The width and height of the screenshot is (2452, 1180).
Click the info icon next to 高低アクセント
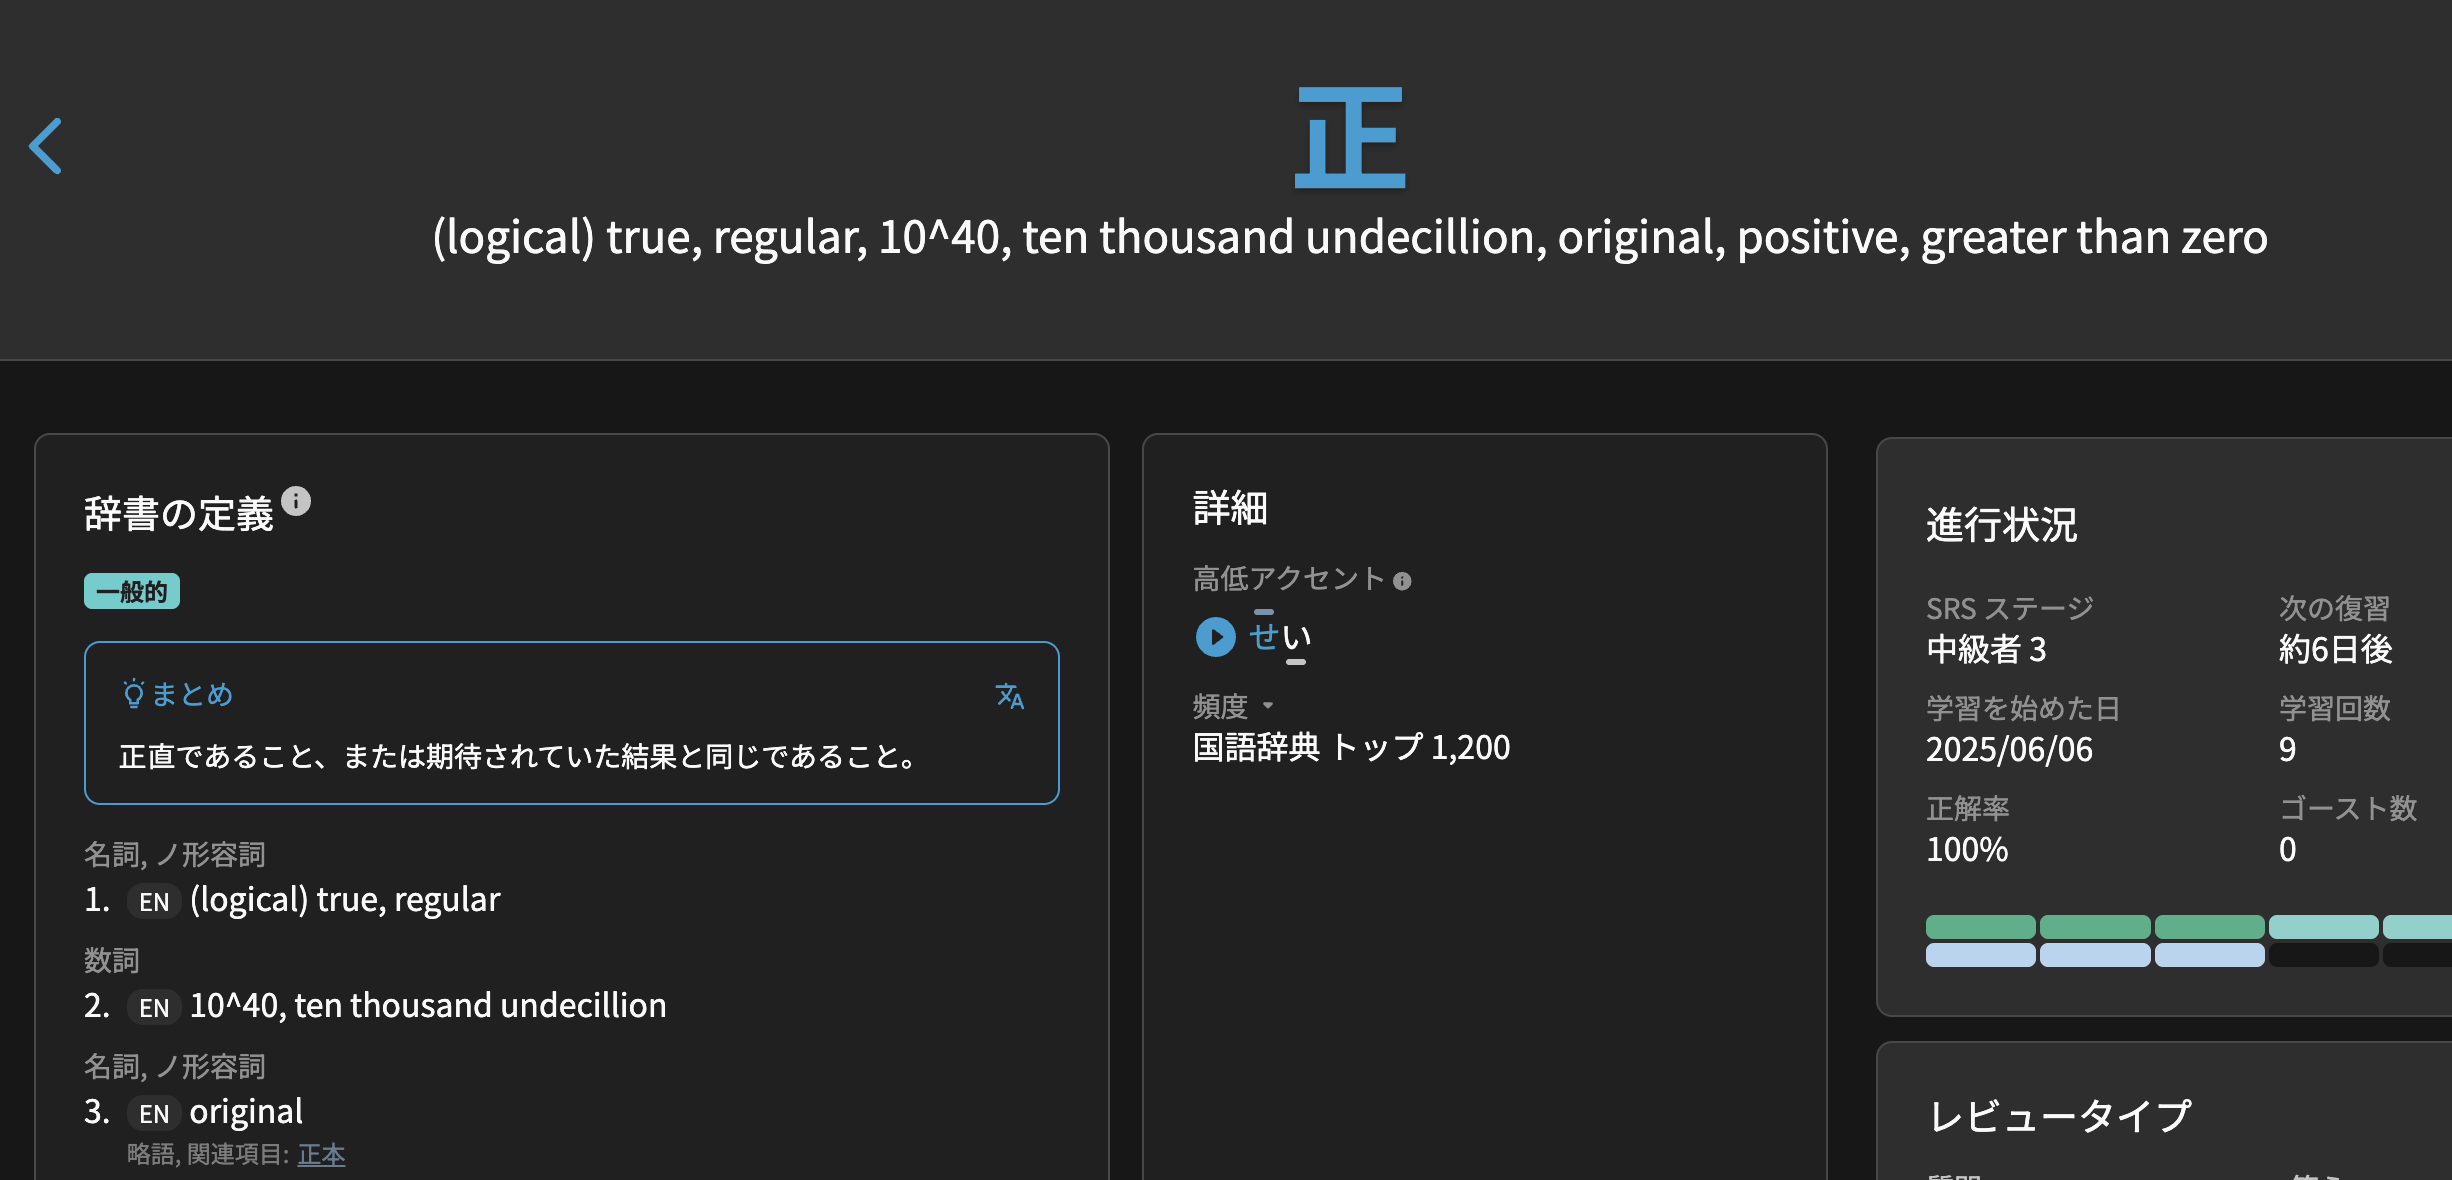pyautogui.click(x=1402, y=582)
